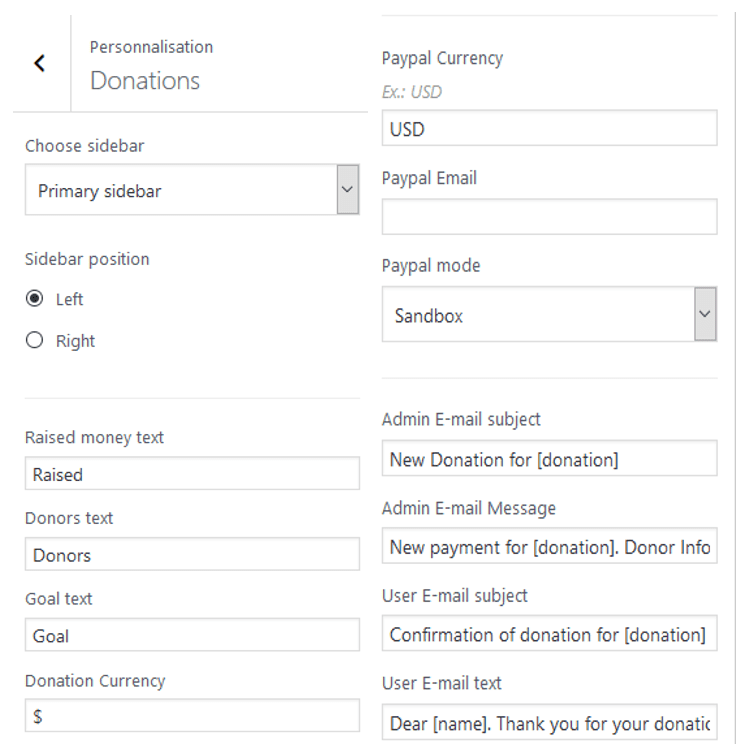Select the Right sidebar position radio
This screenshot has height=744, width=736.
point(34,340)
